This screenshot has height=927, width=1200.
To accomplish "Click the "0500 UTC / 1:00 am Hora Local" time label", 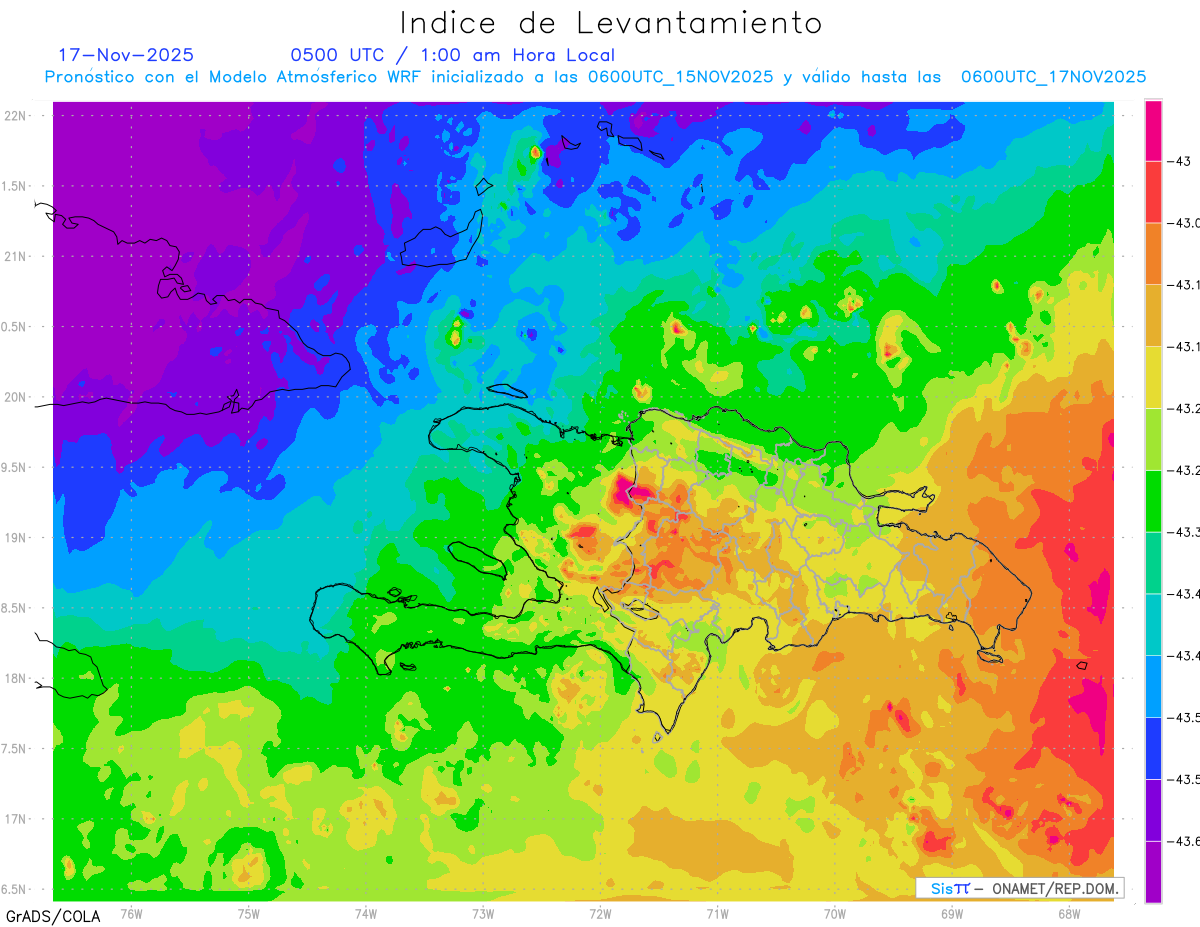I will pos(453,55).
